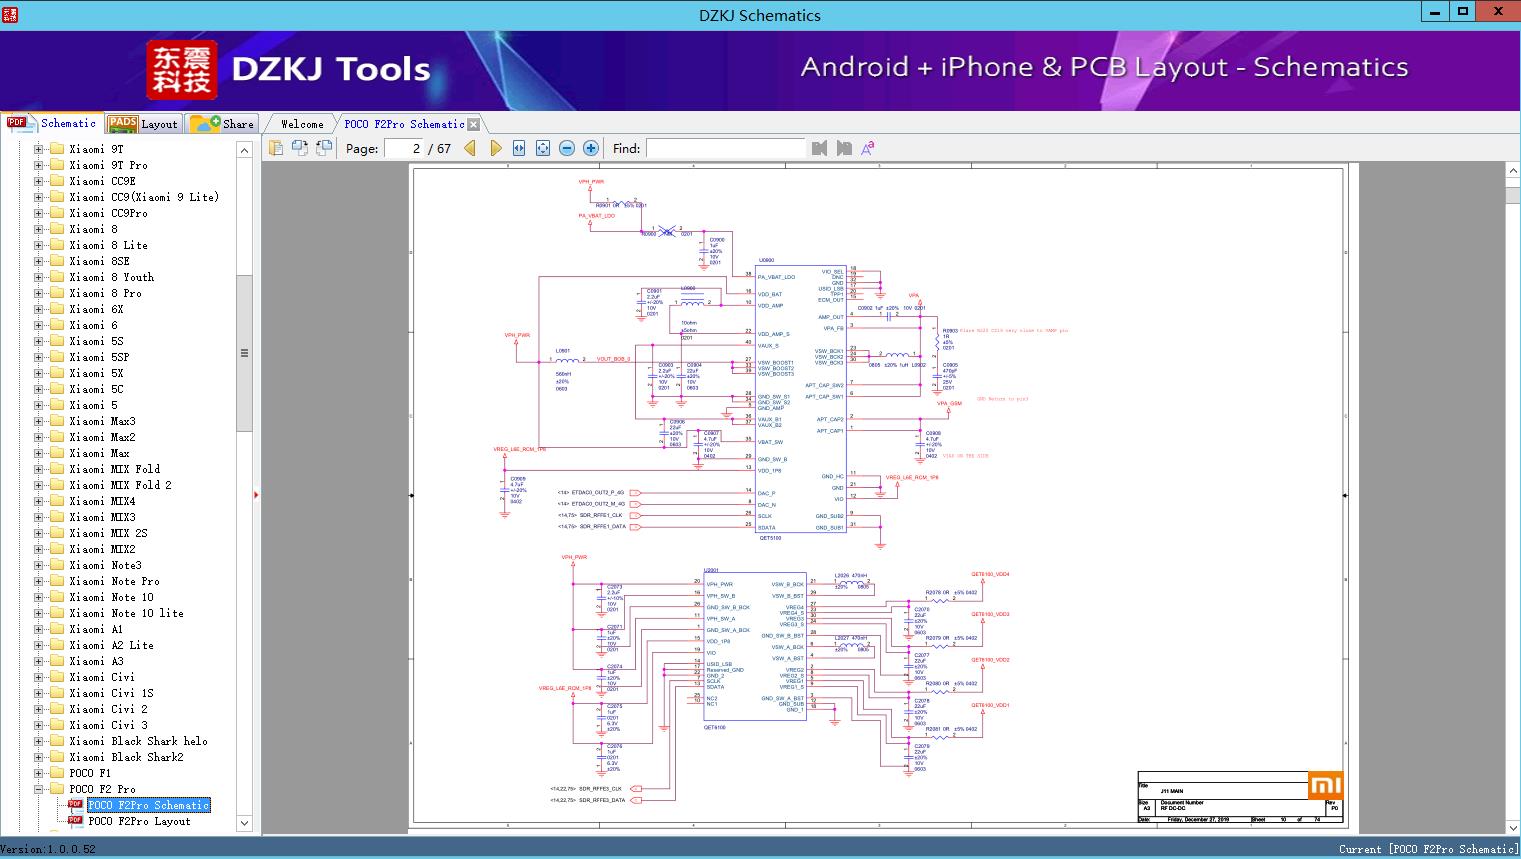1521x859 pixels.
Task: Open the Share tab
Action: pos(223,124)
